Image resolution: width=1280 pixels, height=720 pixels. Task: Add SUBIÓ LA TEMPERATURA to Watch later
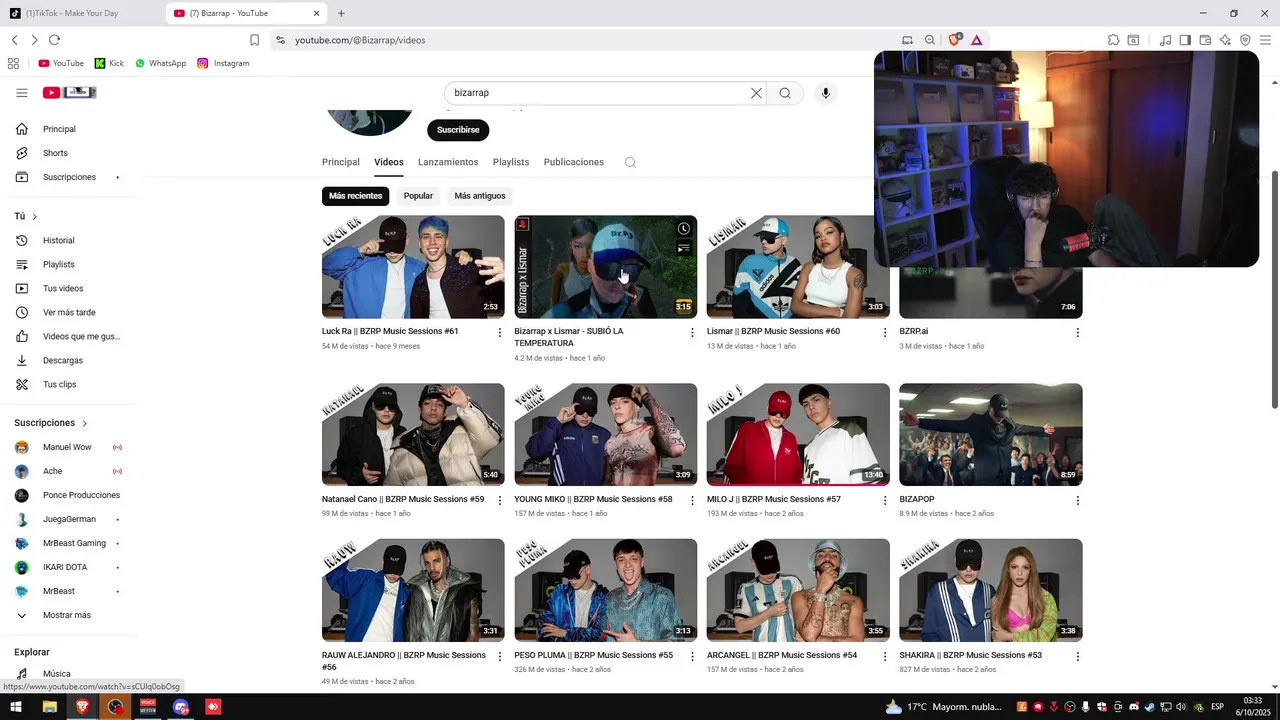click(x=683, y=228)
